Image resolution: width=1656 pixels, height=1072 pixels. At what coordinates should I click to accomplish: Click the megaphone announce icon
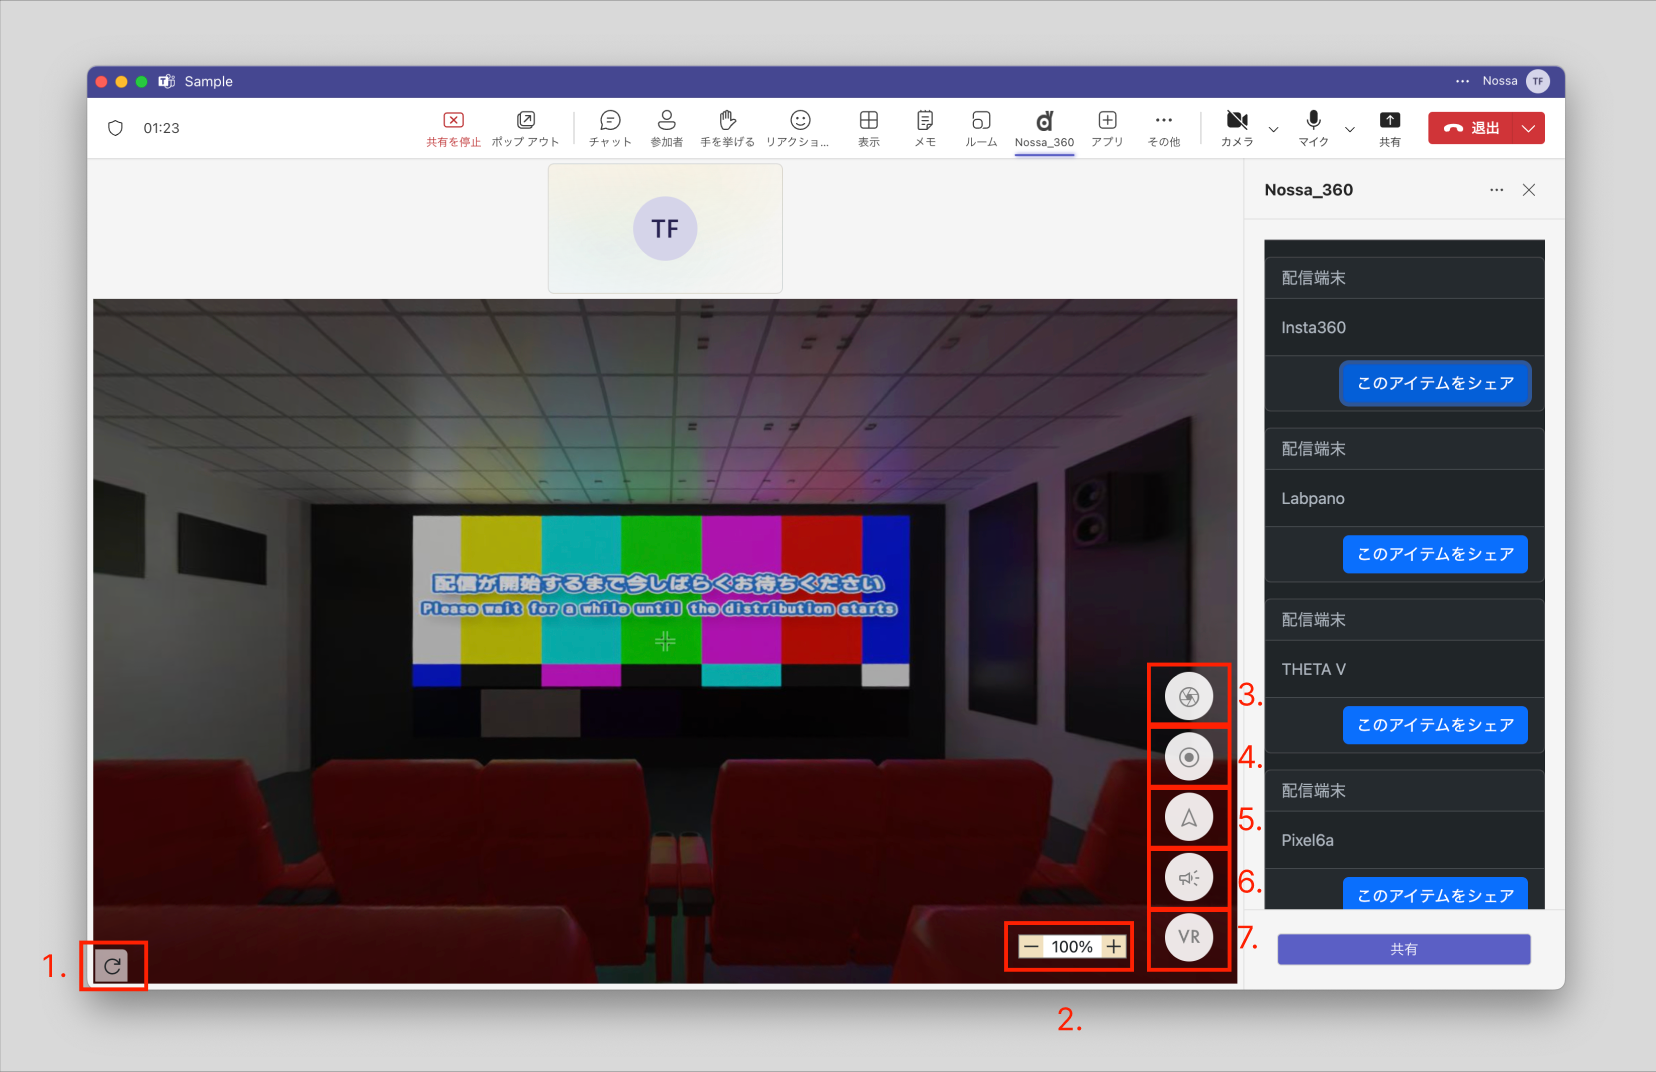click(1188, 878)
